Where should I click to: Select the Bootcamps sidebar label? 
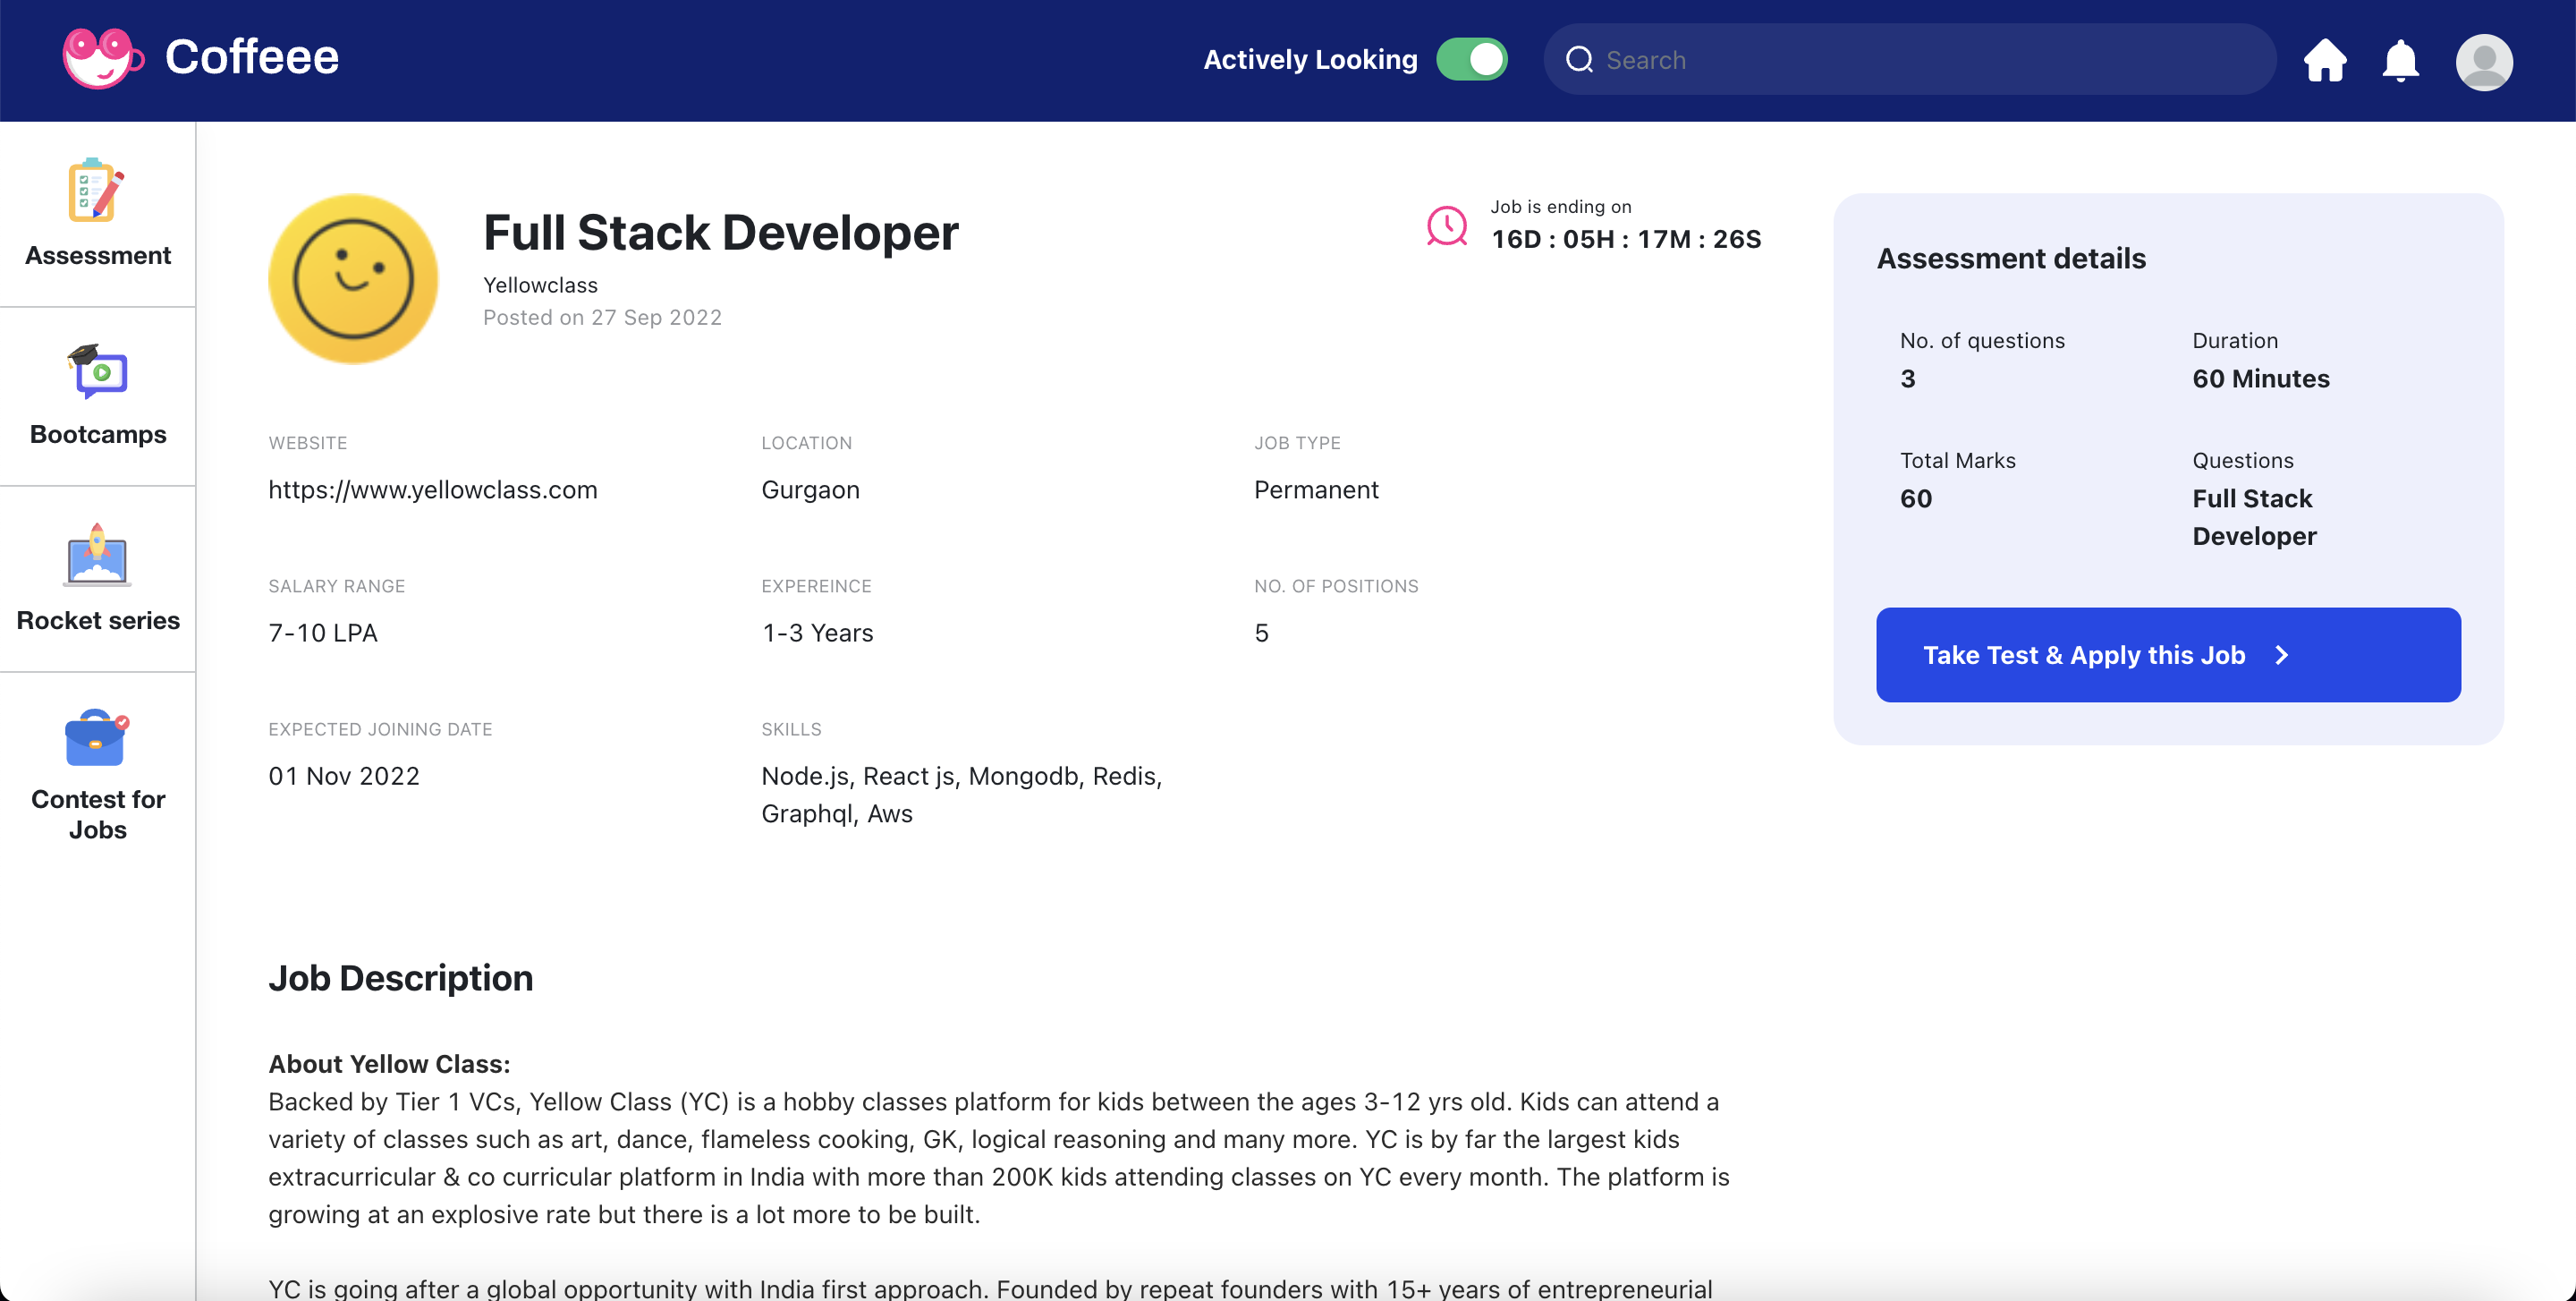pyautogui.click(x=98, y=435)
